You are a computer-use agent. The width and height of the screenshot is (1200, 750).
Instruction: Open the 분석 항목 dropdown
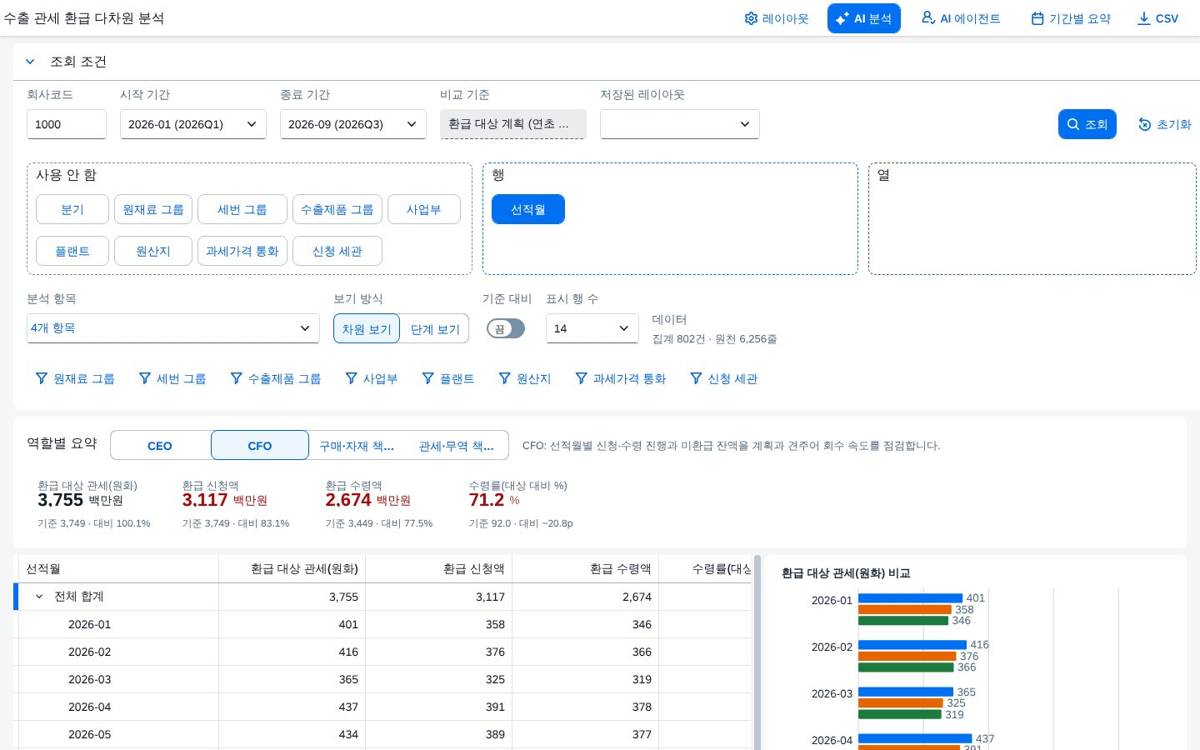coord(173,328)
